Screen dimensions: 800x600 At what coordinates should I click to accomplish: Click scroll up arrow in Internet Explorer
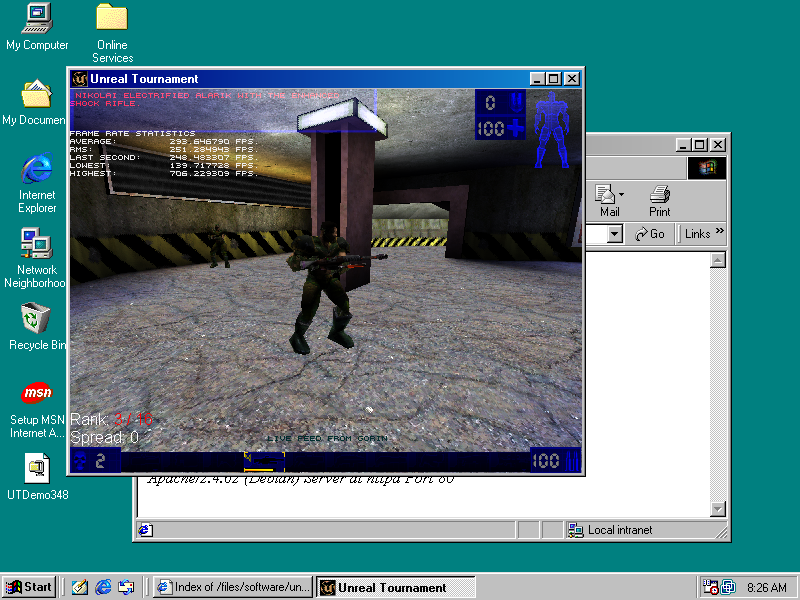[717, 260]
